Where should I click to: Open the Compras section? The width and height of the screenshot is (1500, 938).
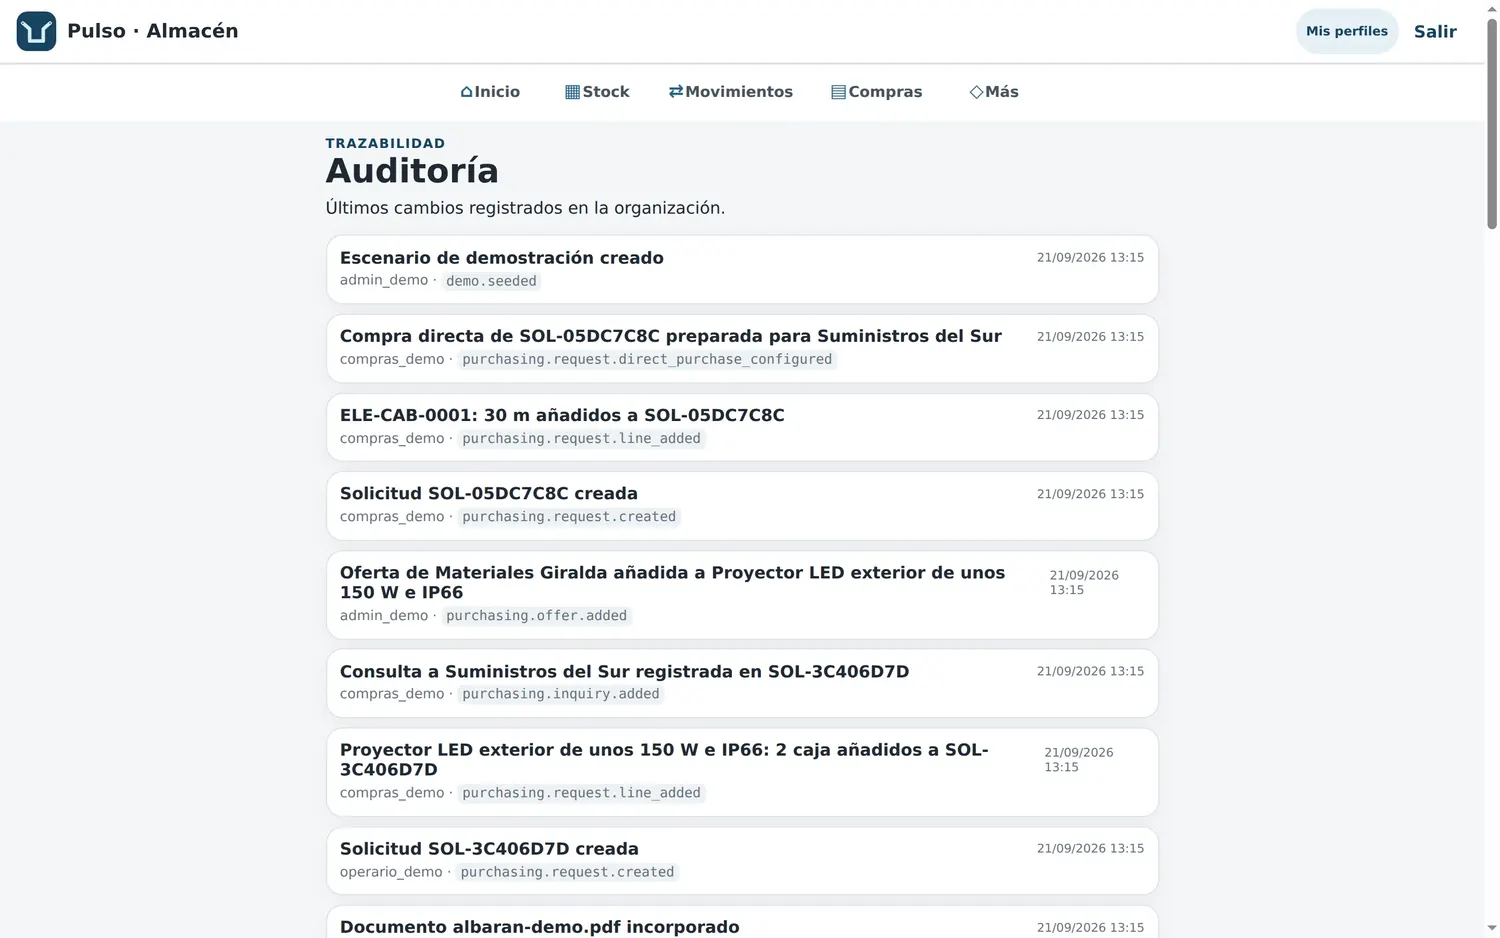pyautogui.click(x=877, y=92)
